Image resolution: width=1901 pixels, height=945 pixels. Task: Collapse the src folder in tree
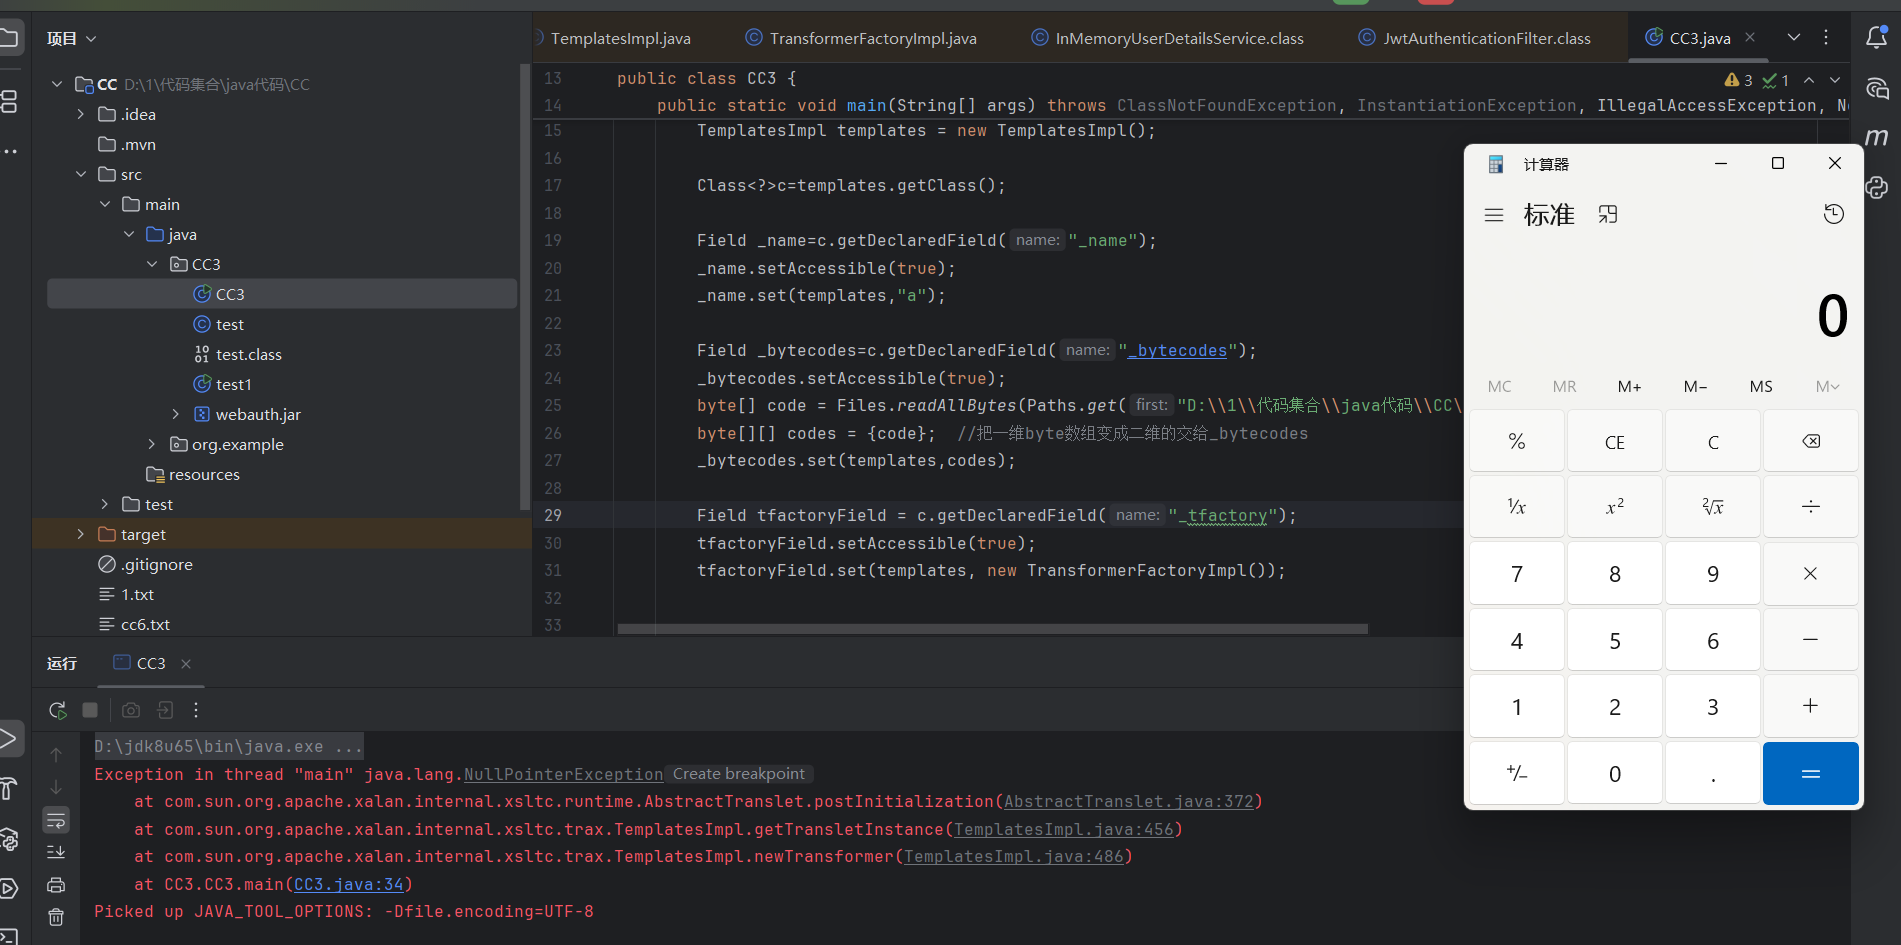coord(81,175)
